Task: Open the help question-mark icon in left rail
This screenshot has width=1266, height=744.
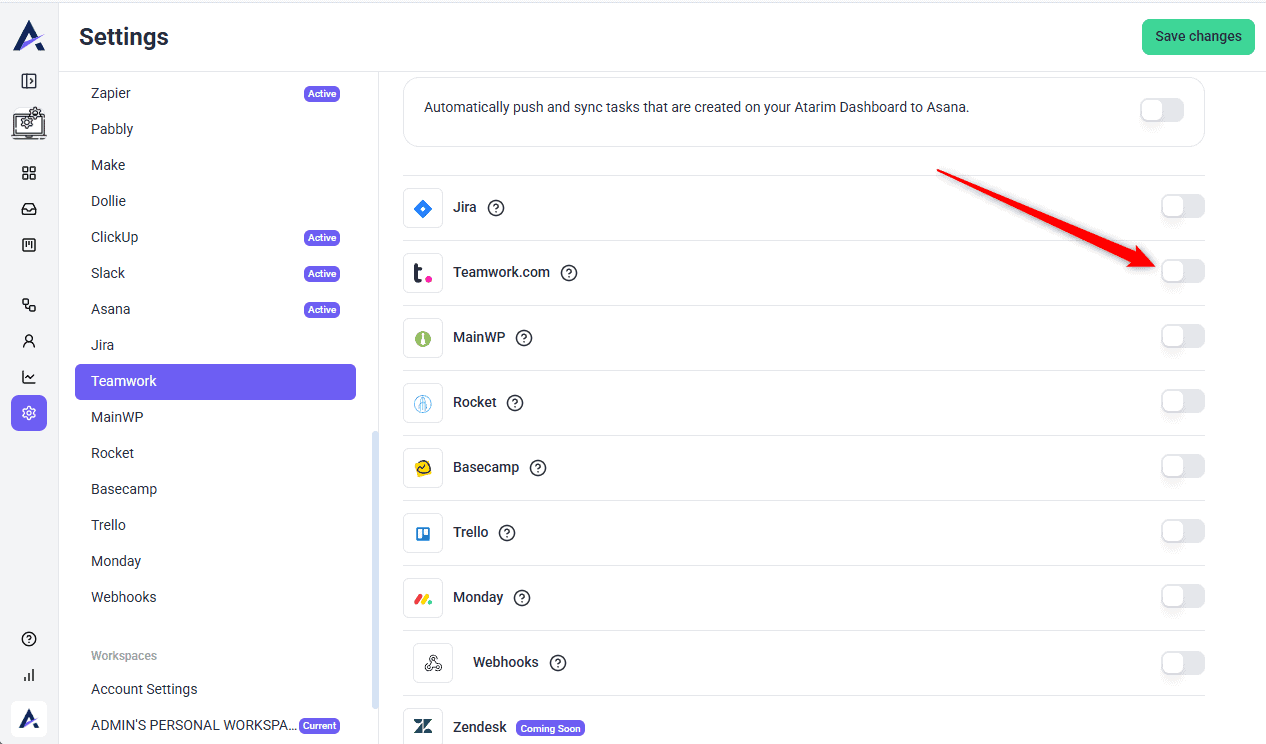Action: (29, 639)
